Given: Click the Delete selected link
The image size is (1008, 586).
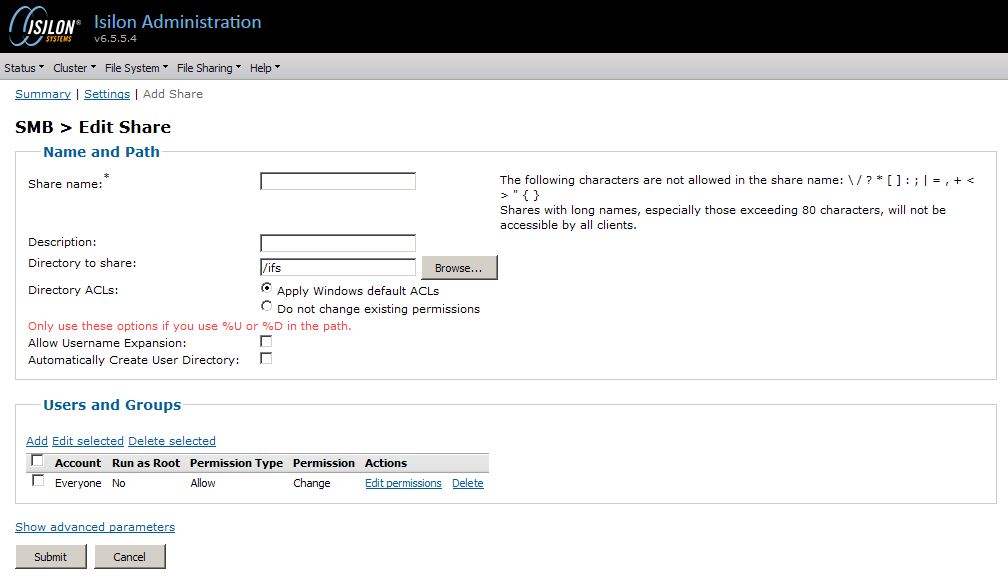Looking at the screenshot, I should point(172,441).
